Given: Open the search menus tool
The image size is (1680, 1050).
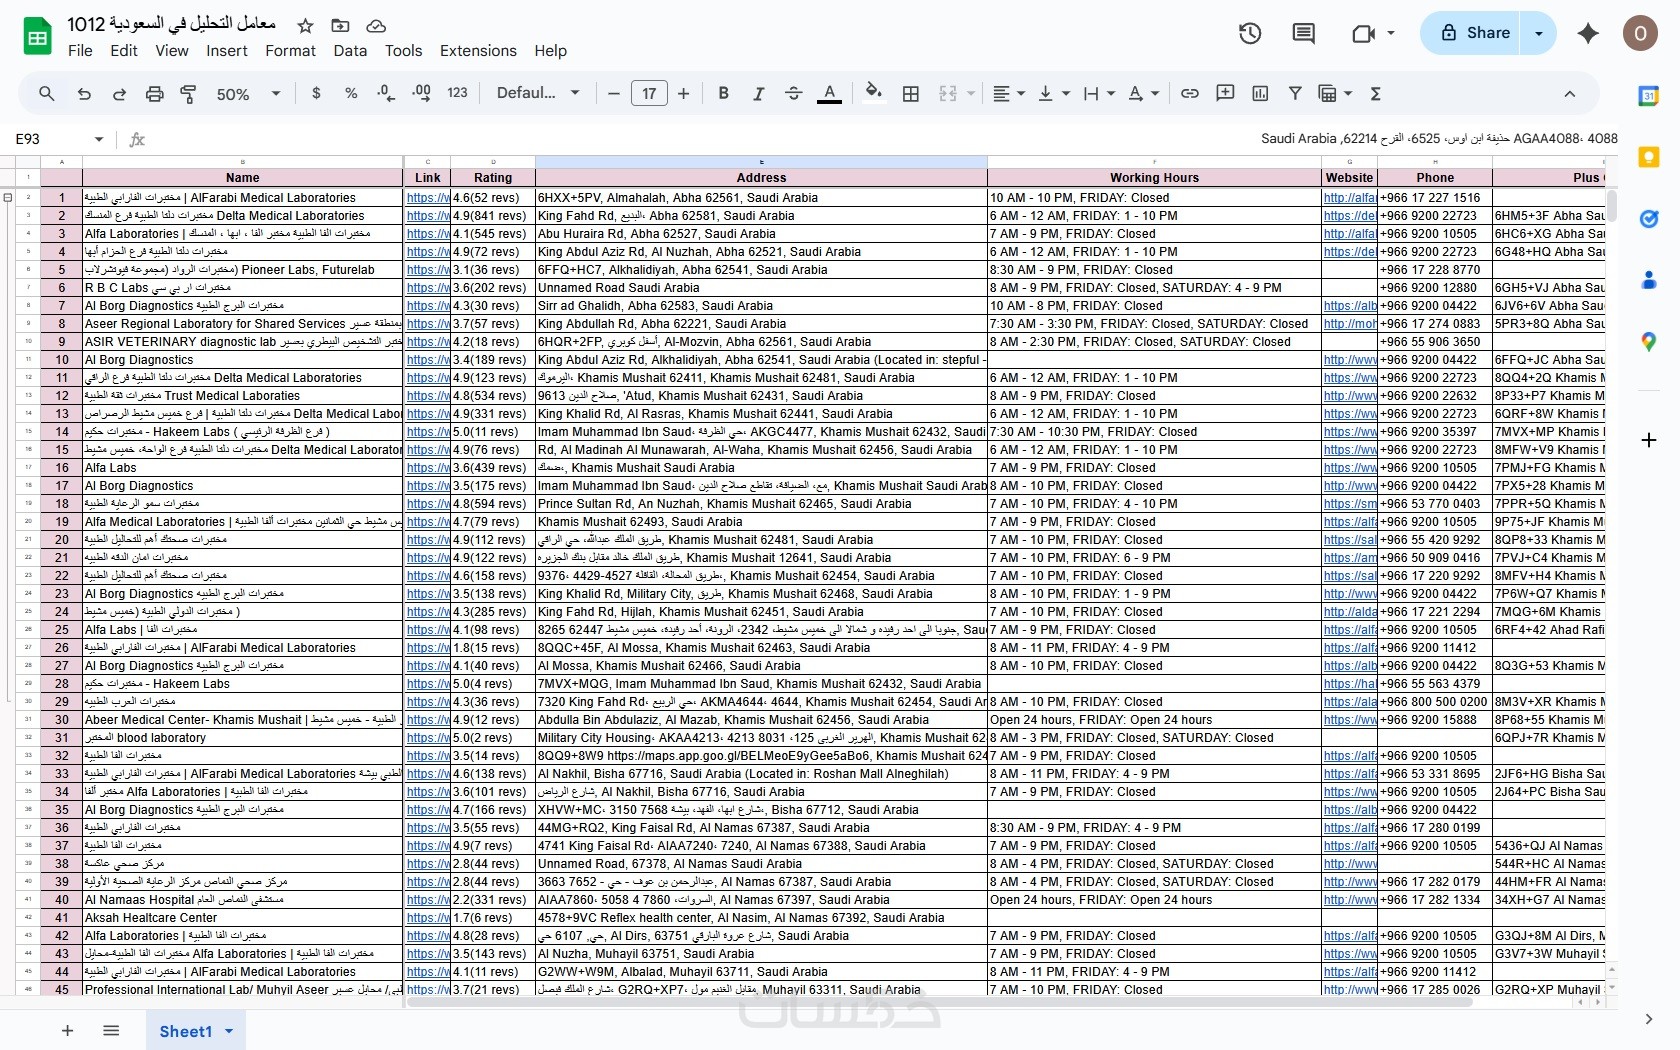Looking at the screenshot, I should tap(47, 93).
